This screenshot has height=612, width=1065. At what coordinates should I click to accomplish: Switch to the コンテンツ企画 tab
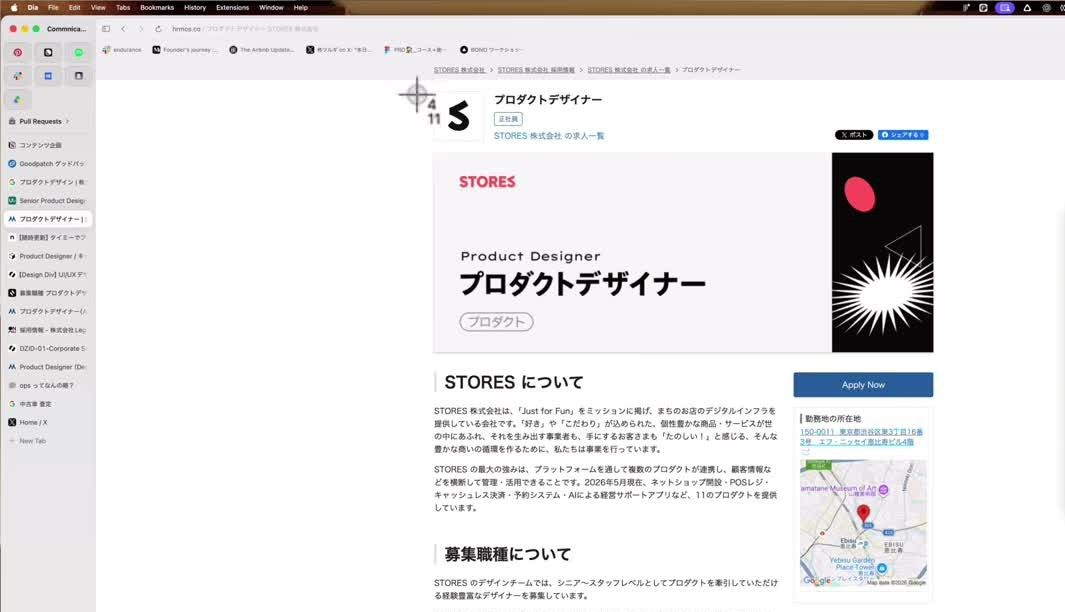tap(48, 145)
